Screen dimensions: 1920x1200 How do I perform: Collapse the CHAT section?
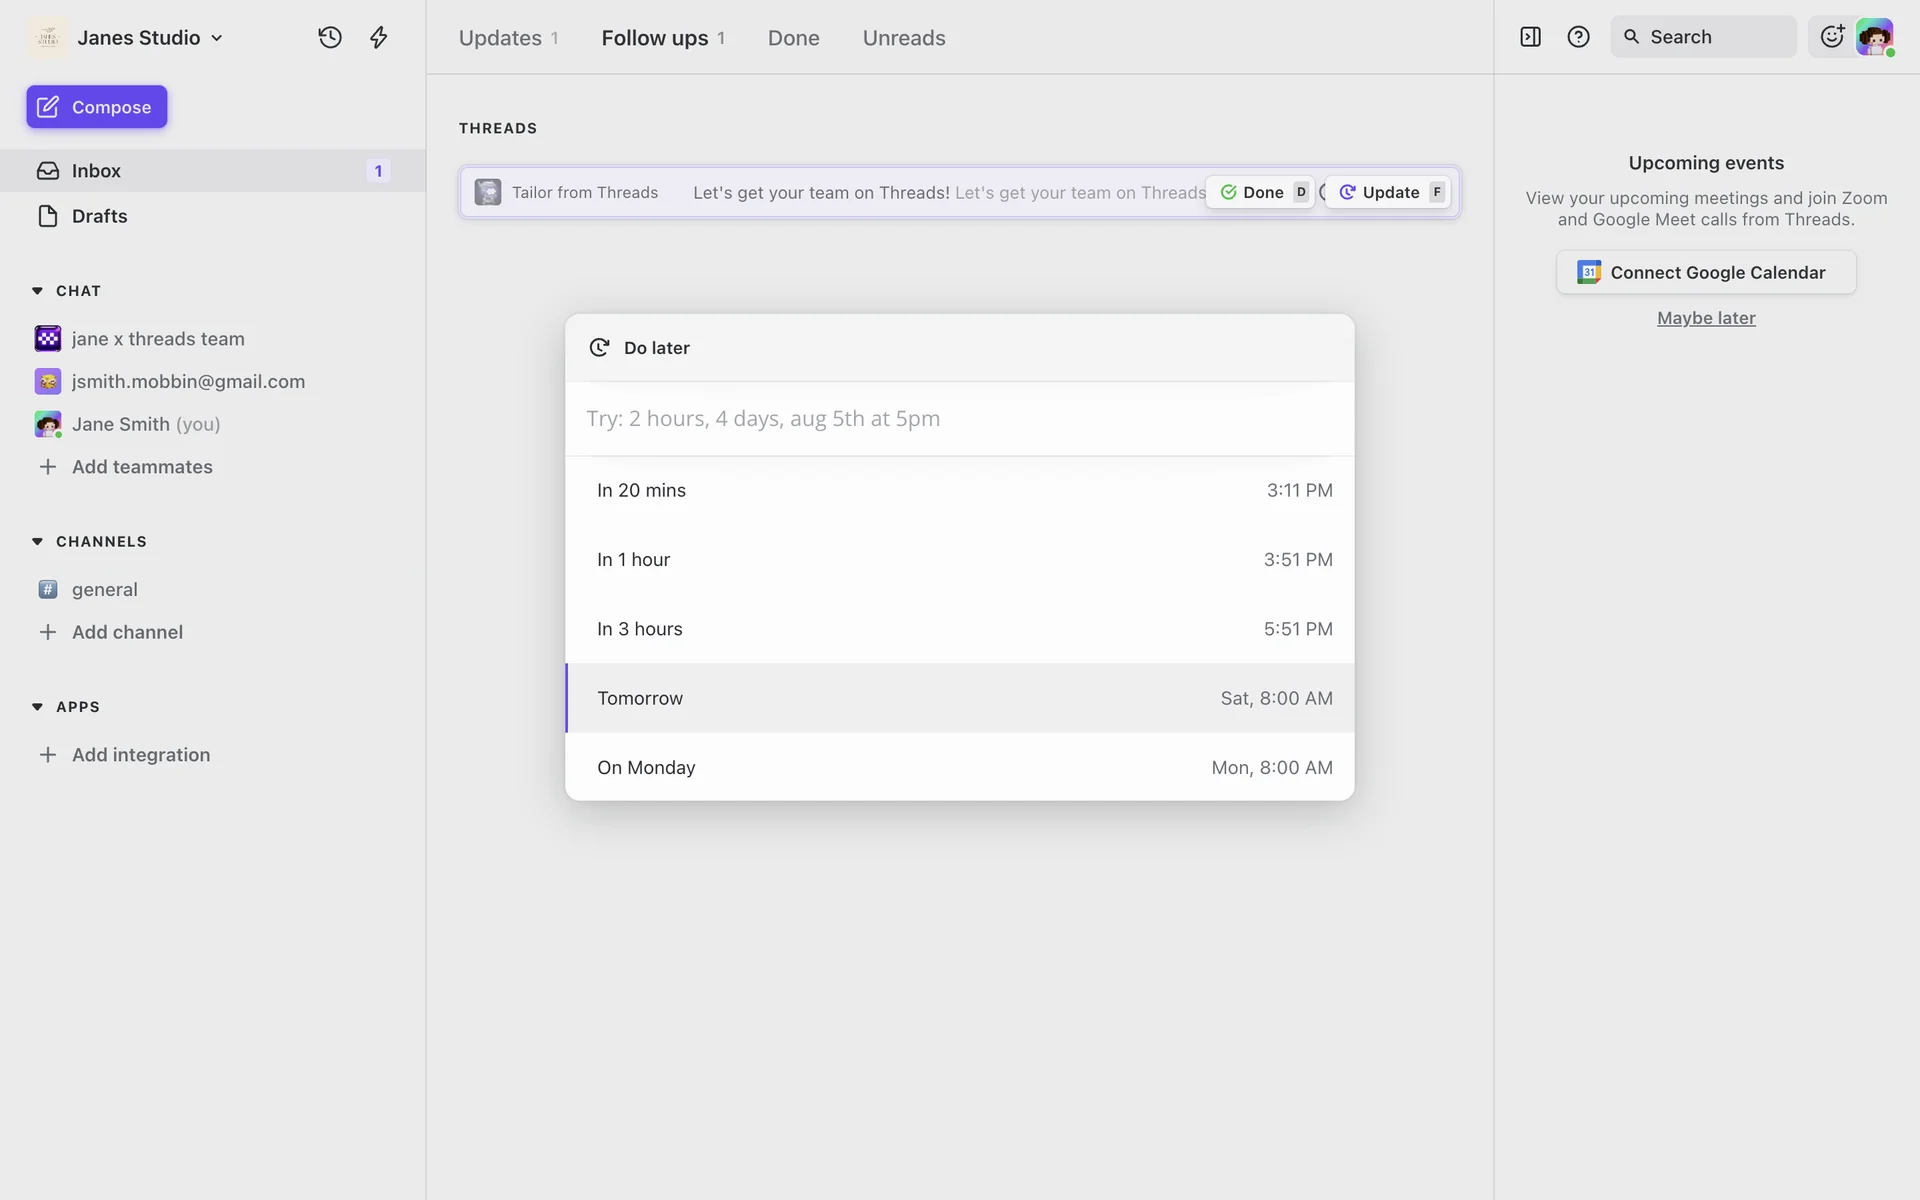coord(37,291)
